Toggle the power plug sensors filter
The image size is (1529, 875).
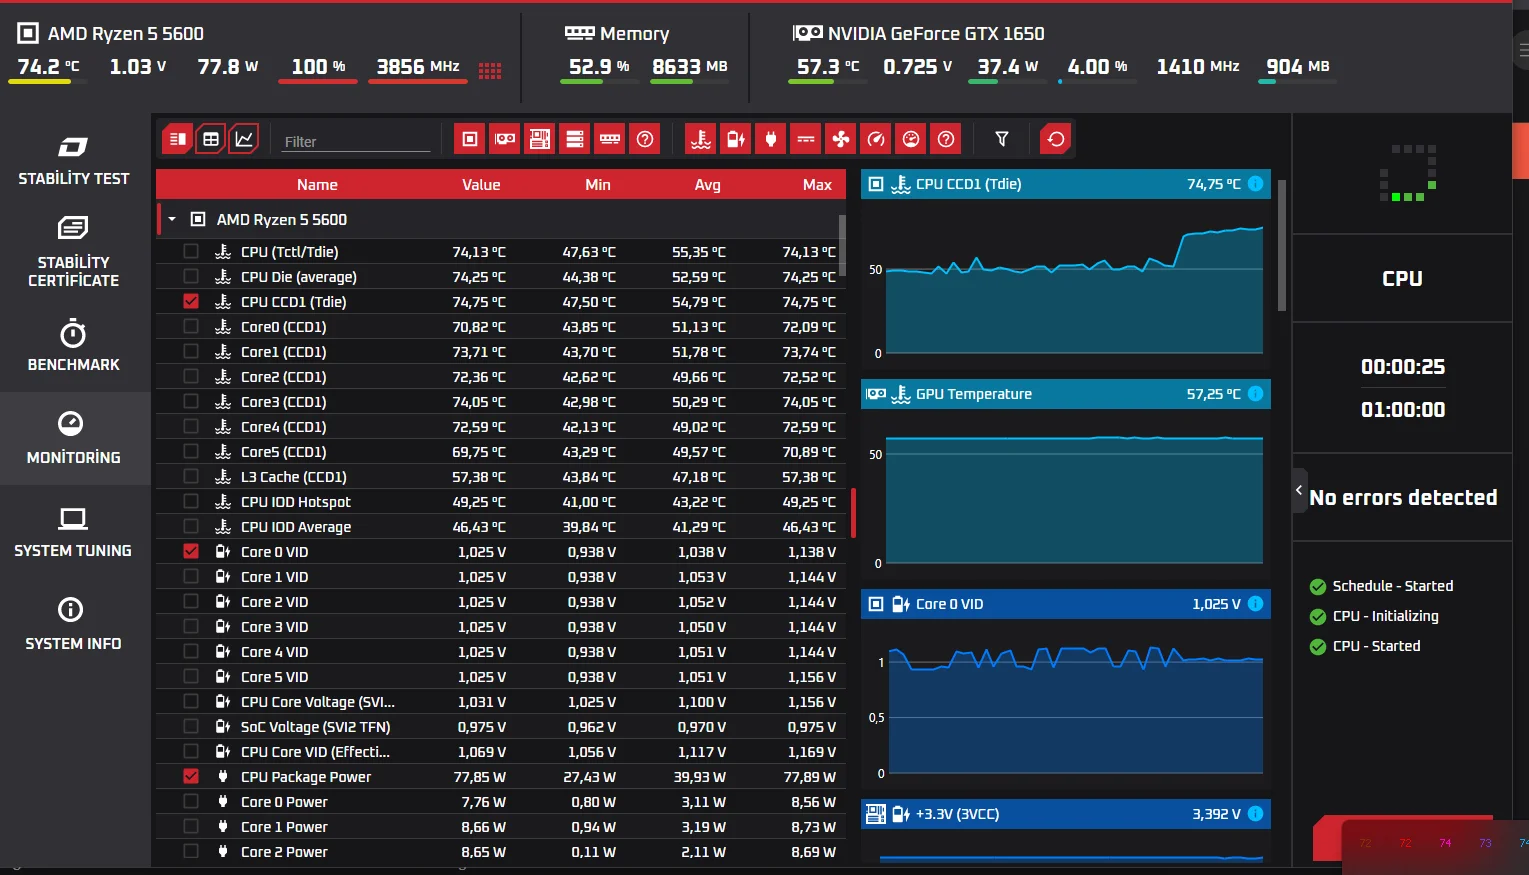(x=771, y=139)
